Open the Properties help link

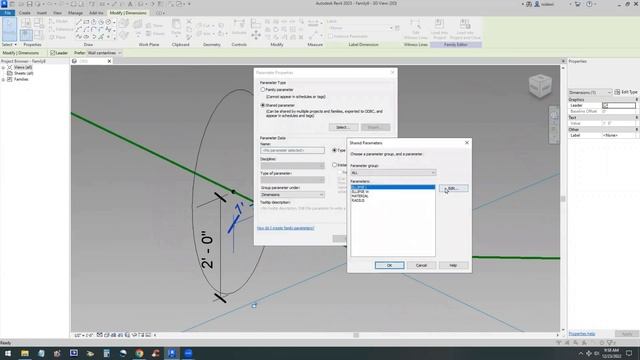pos(582,334)
